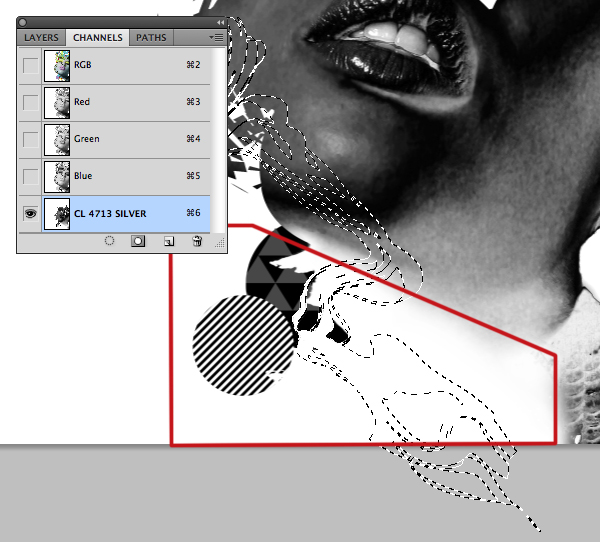Switch to the Layers tab

tap(41, 38)
